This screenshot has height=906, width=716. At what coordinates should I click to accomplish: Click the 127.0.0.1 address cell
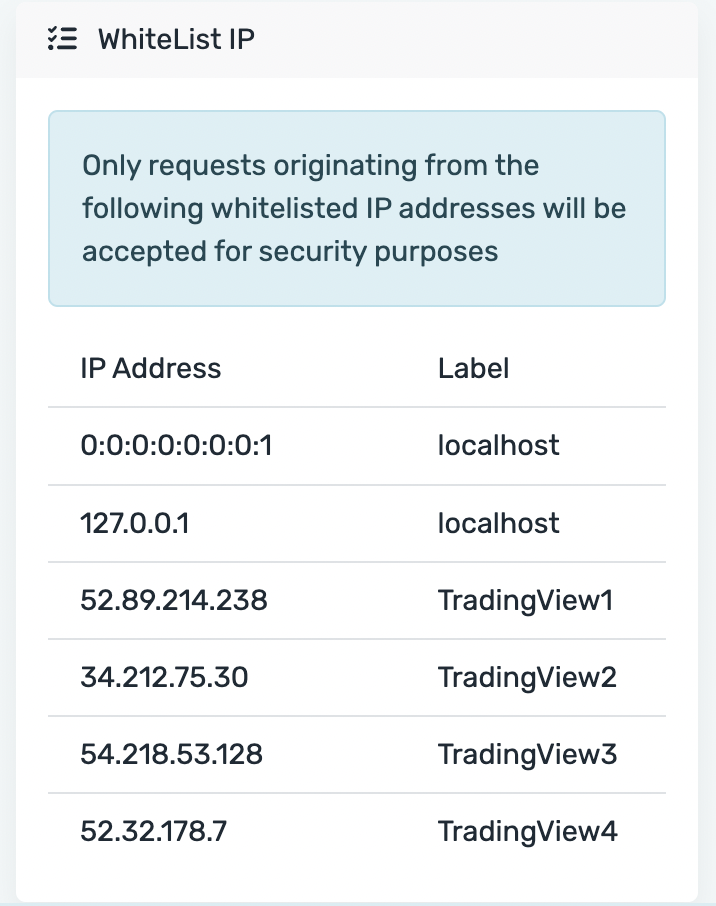tap(135, 523)
